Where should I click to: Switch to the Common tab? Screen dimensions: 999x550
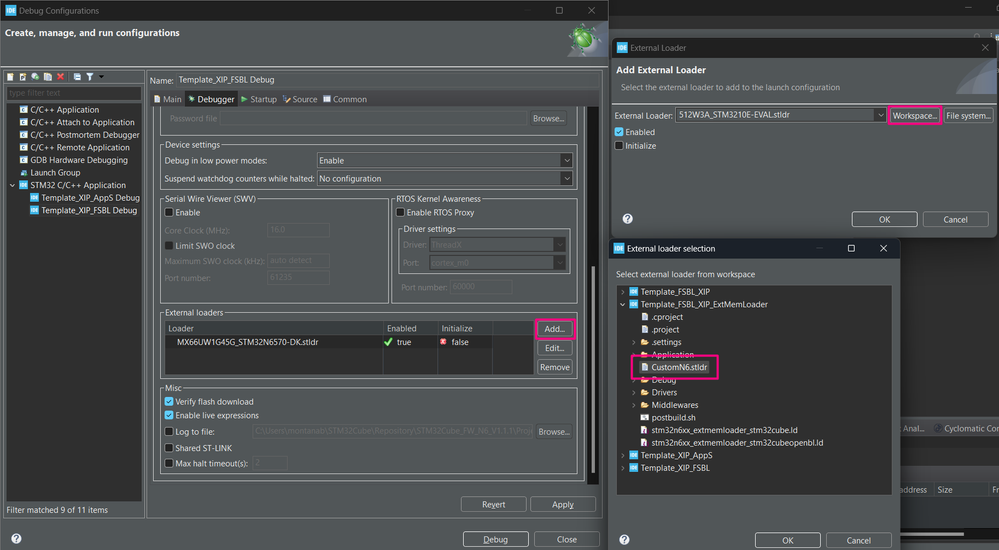coord(345,99)
